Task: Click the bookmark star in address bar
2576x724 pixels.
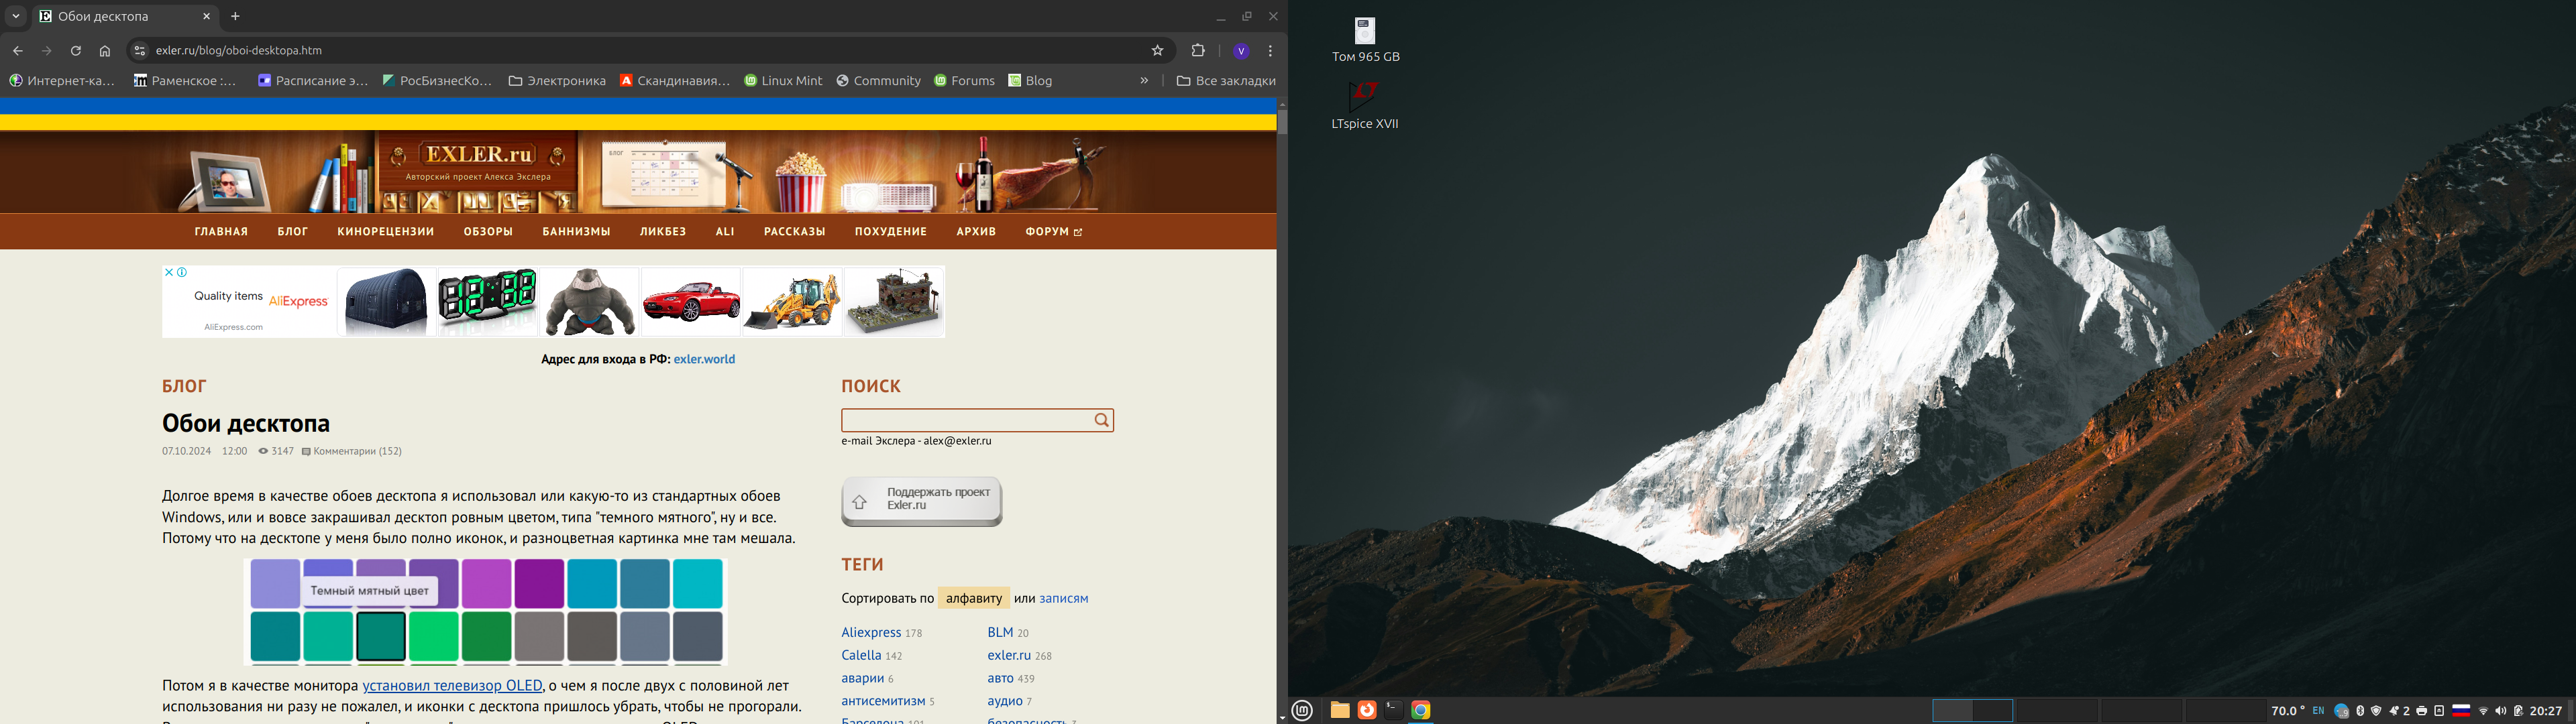Action: (x=1157, y=50)
